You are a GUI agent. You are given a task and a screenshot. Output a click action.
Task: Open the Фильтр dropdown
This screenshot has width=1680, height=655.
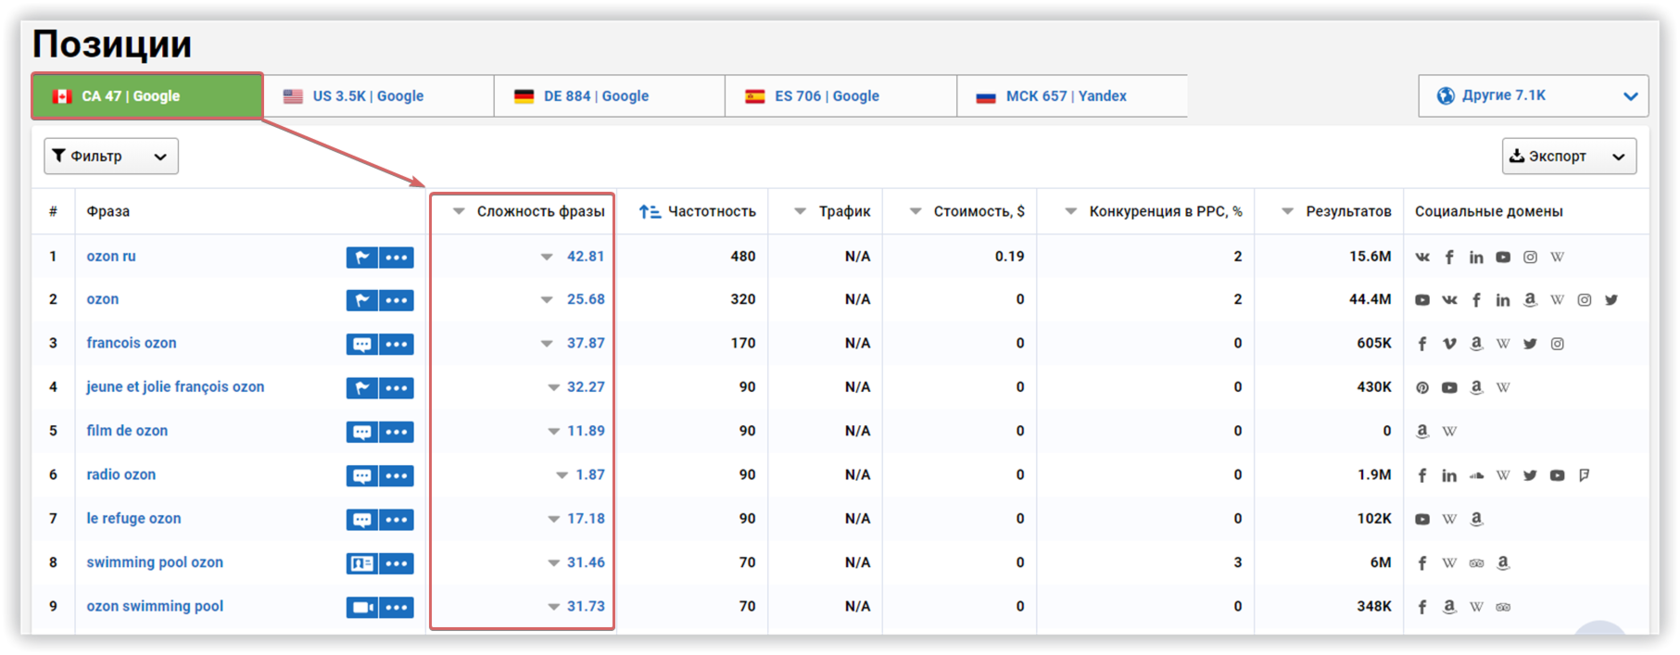111,156
